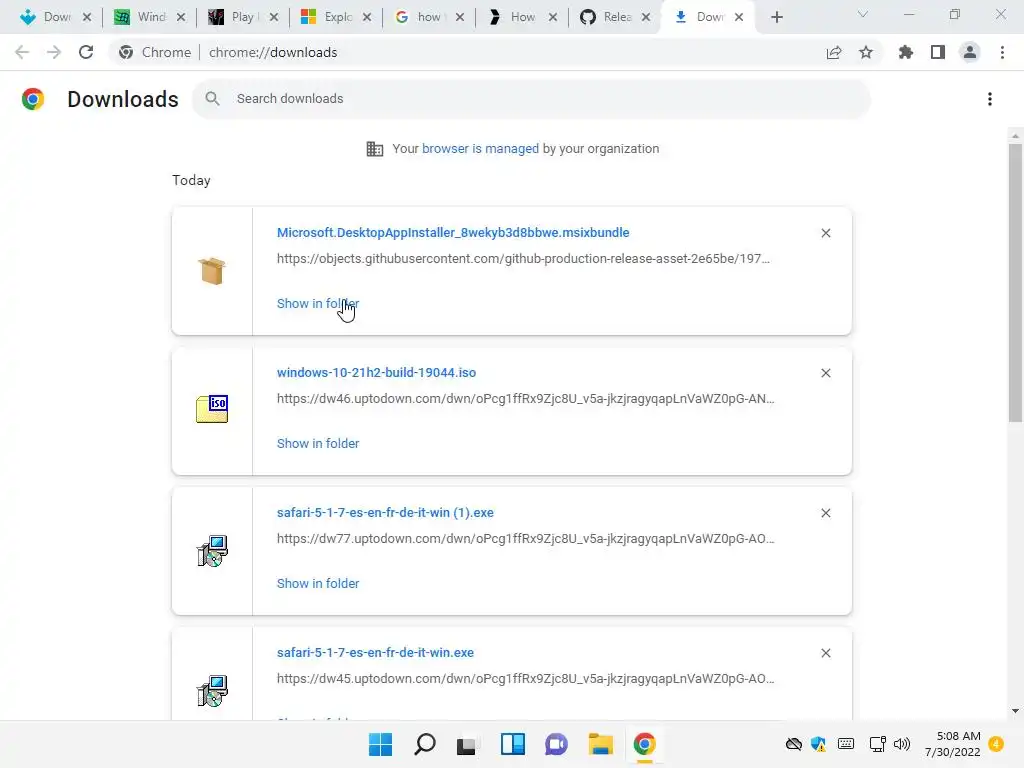Open the notification badge showing 4

click(996, 744)
